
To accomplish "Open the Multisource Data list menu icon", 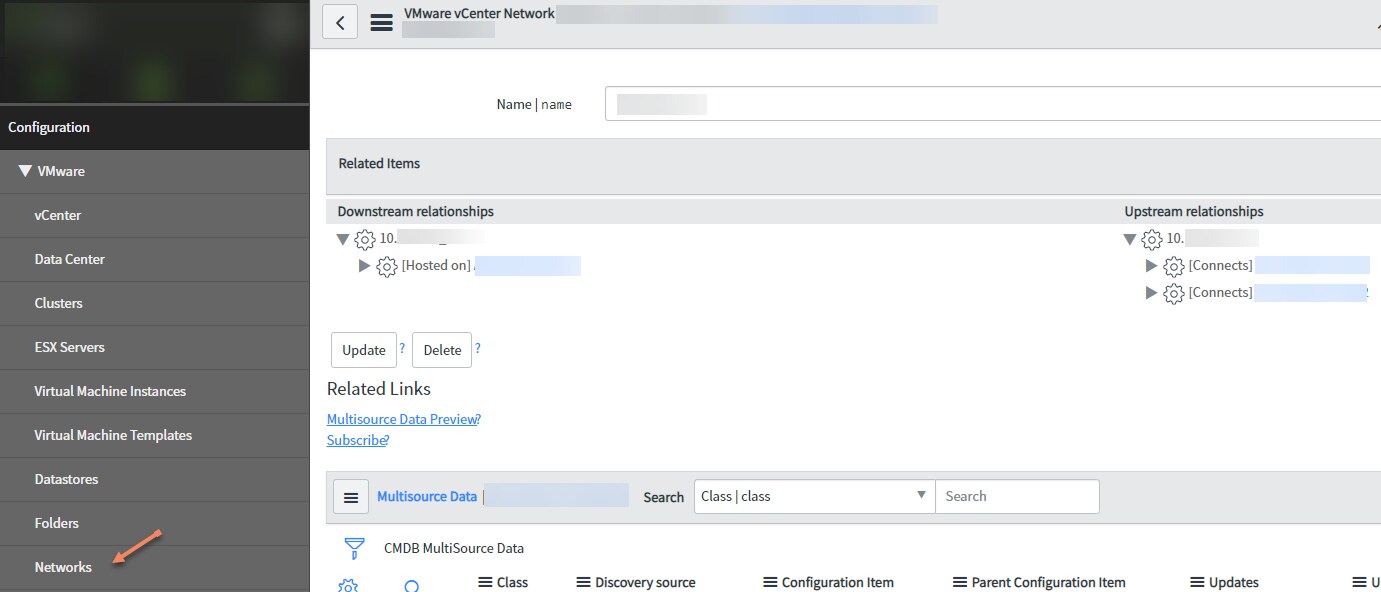I will pyautogui.click(x=350, y=497).
